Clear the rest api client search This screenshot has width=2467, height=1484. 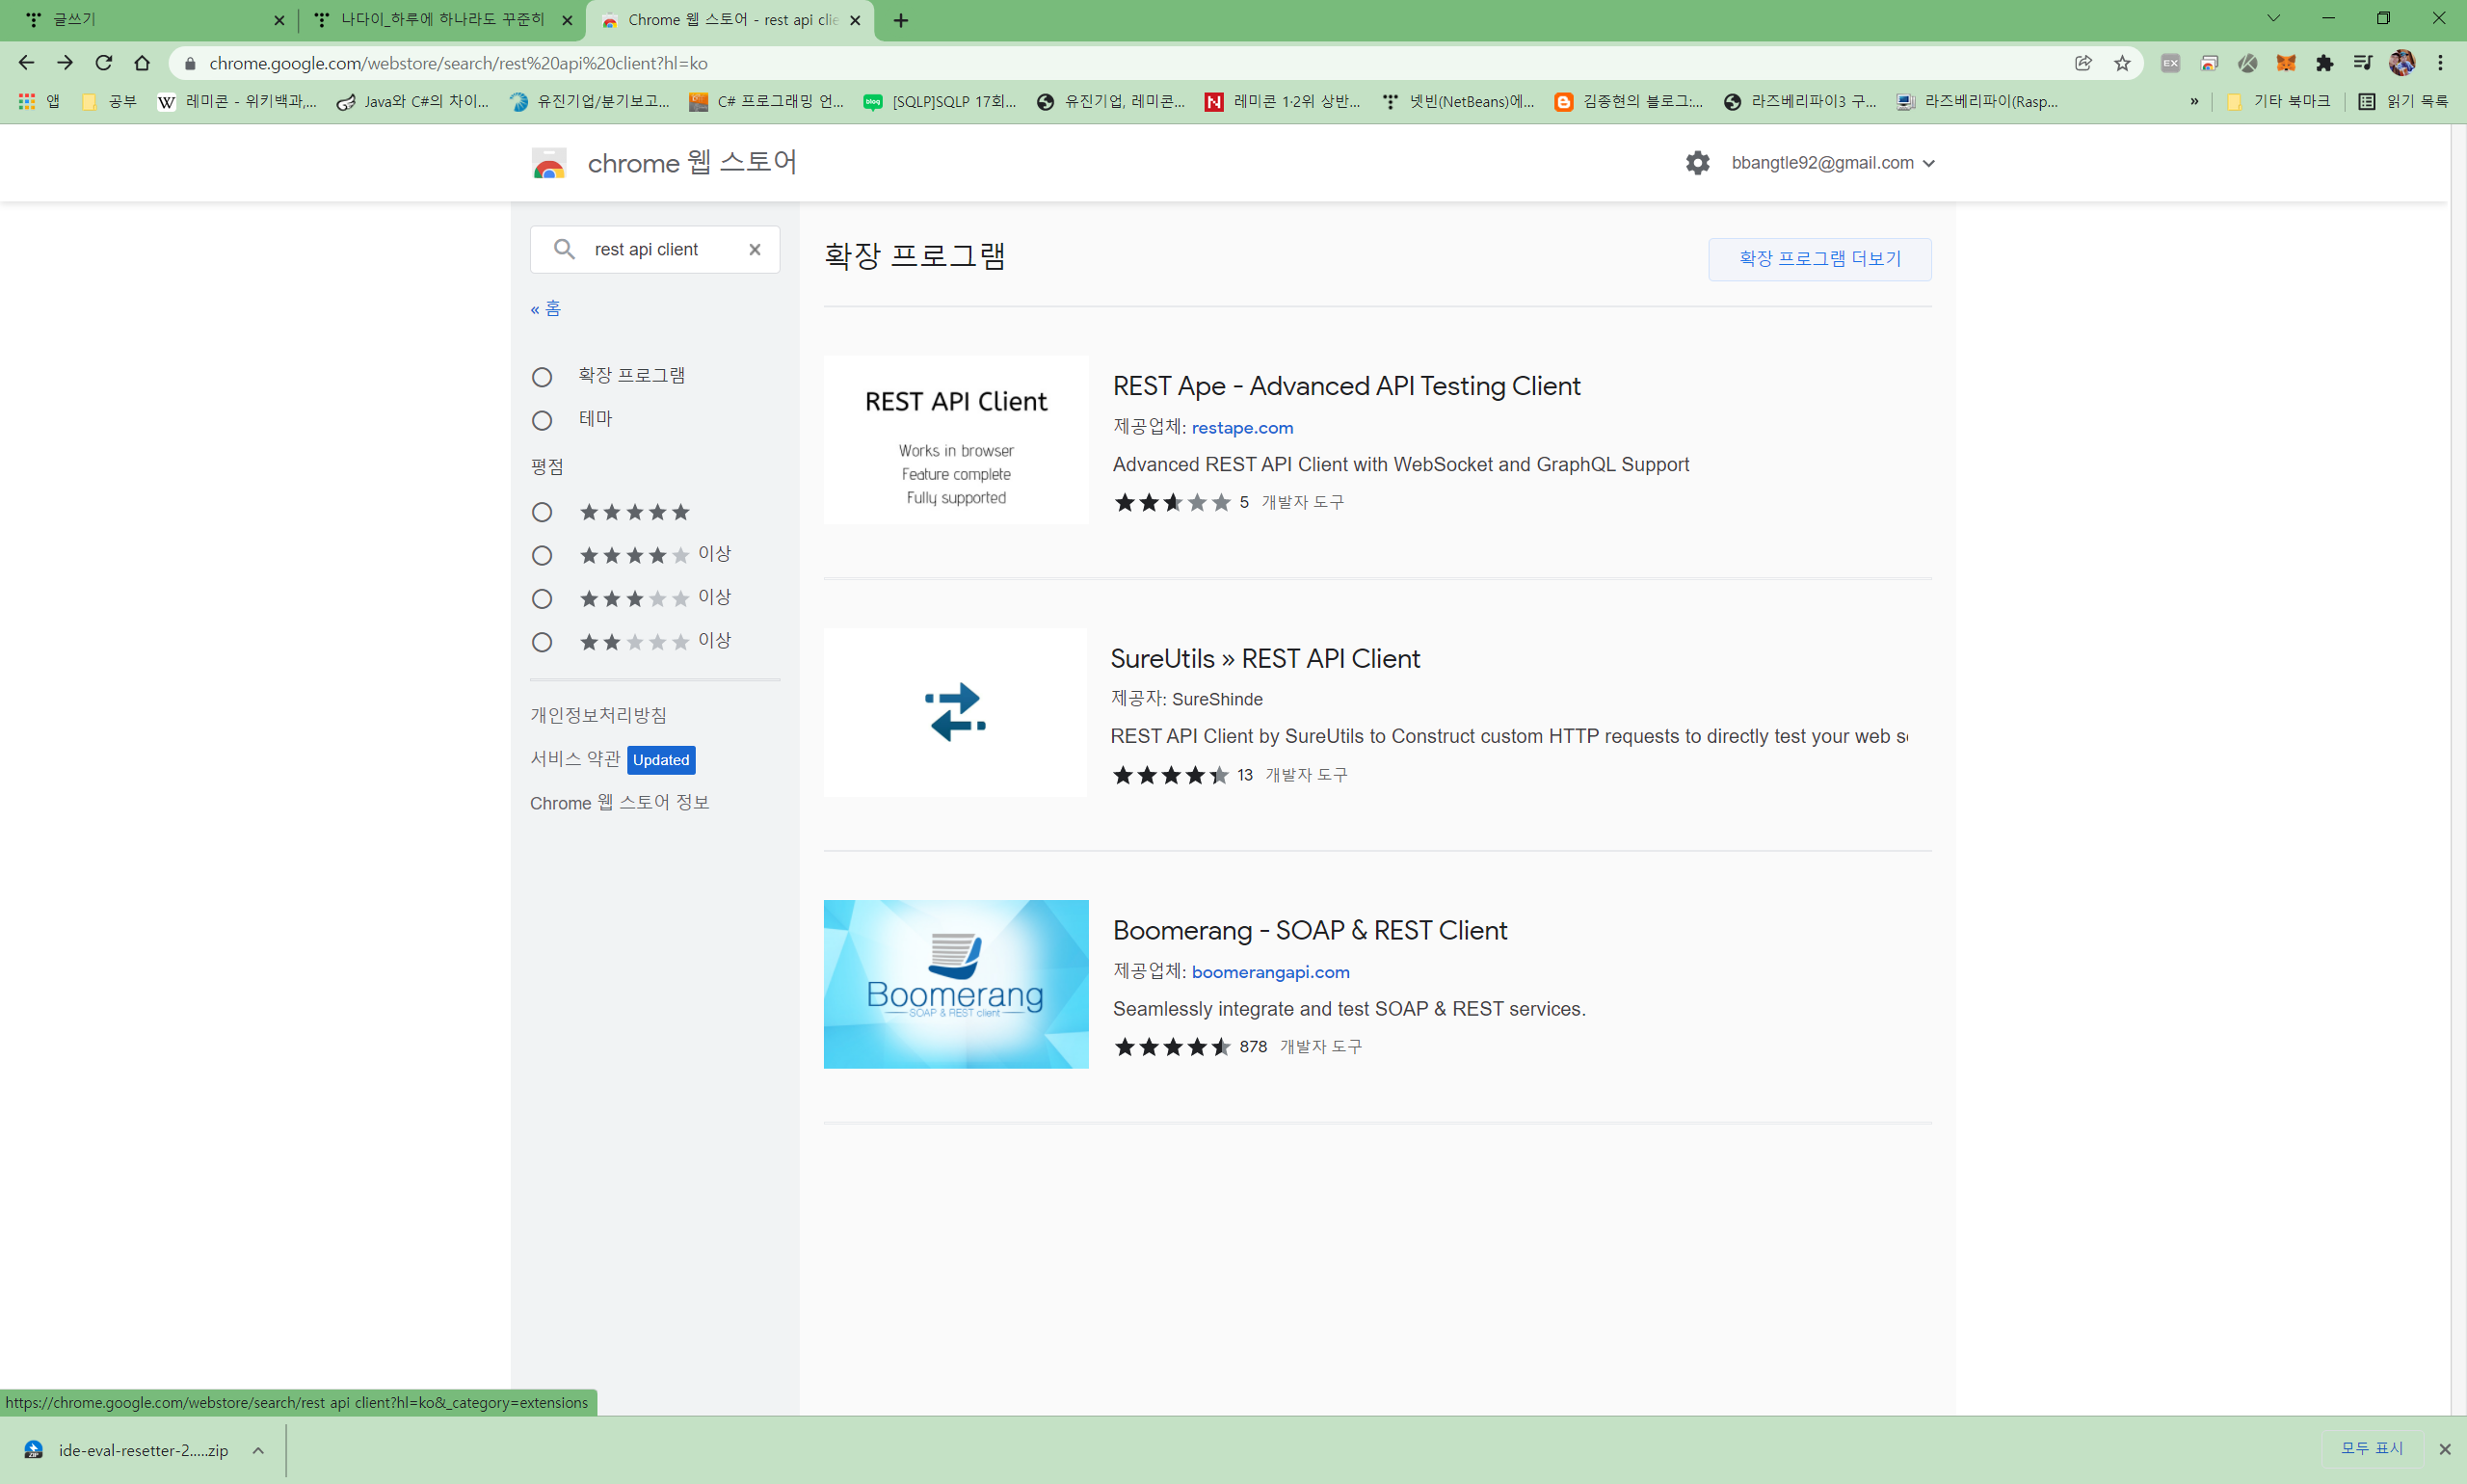(x=755, y=250)
